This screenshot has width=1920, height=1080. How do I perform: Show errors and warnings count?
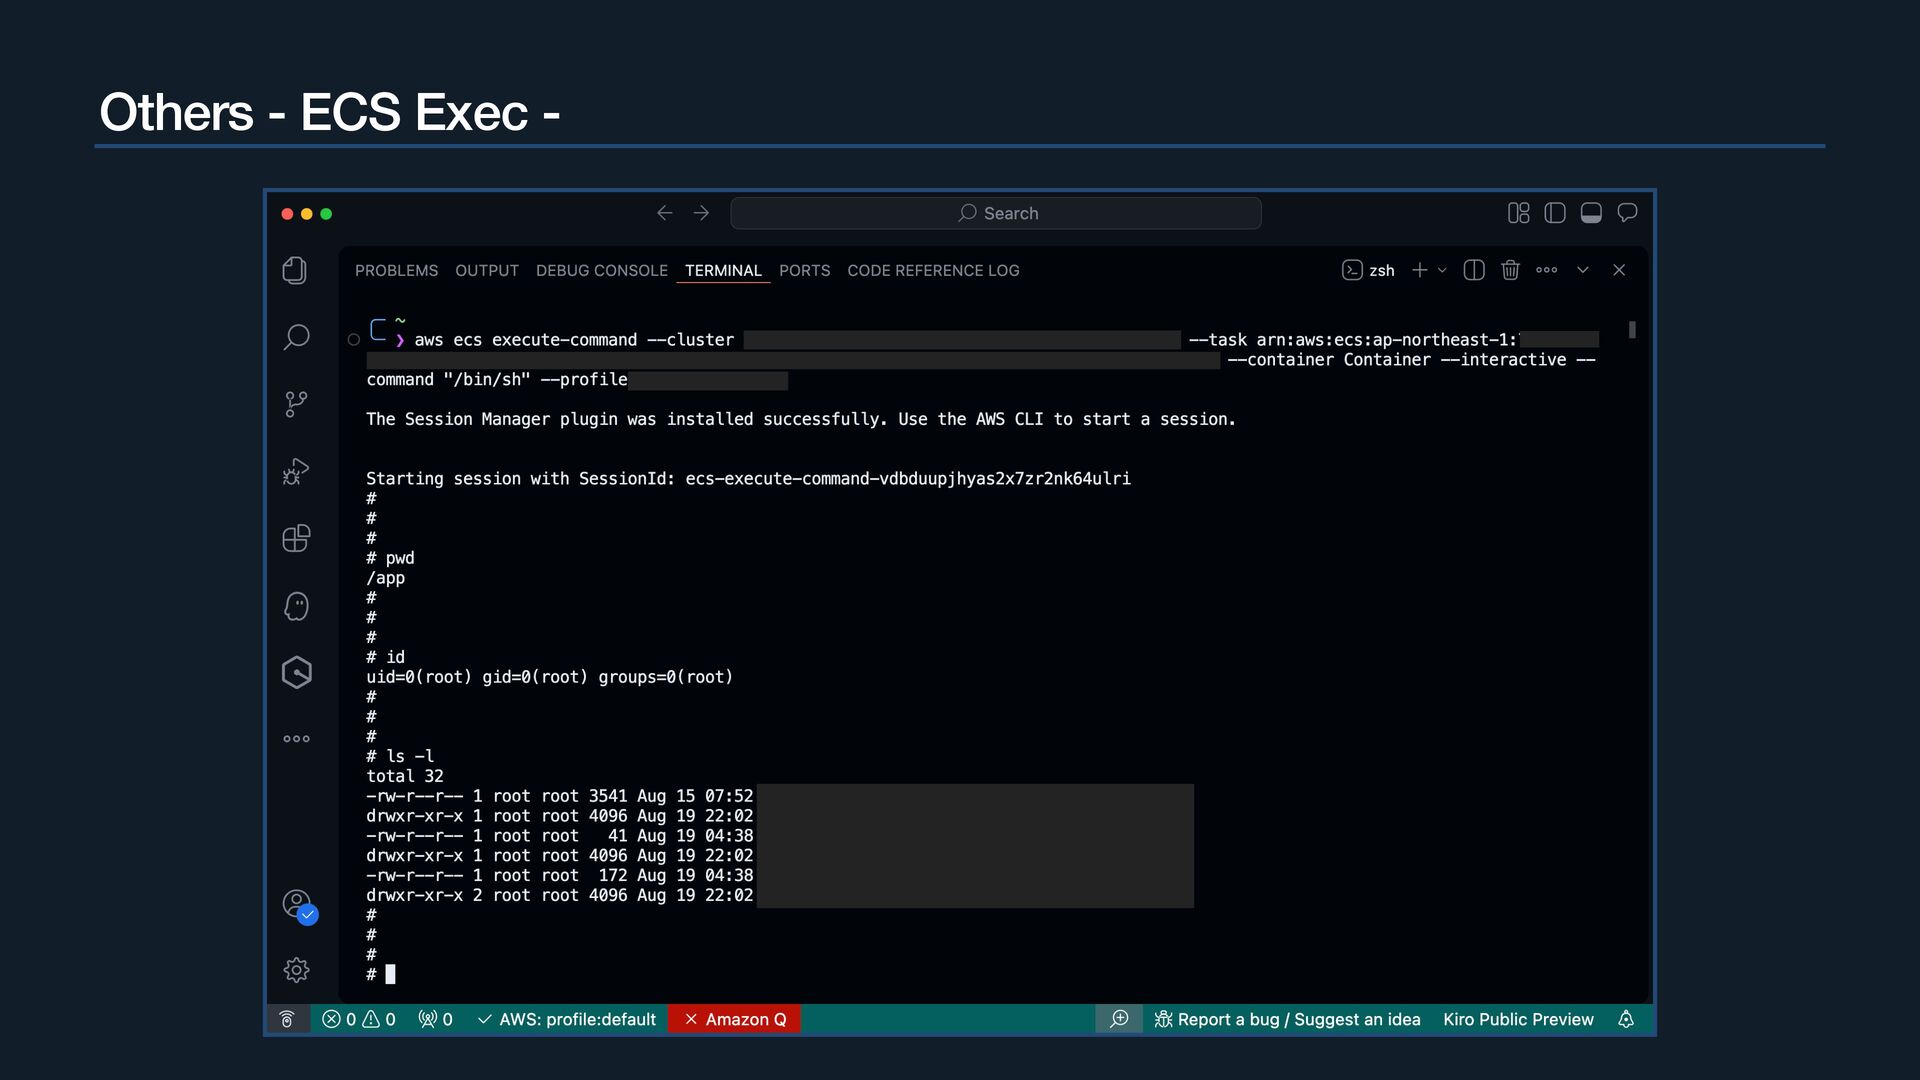[x=359, y=1019]
